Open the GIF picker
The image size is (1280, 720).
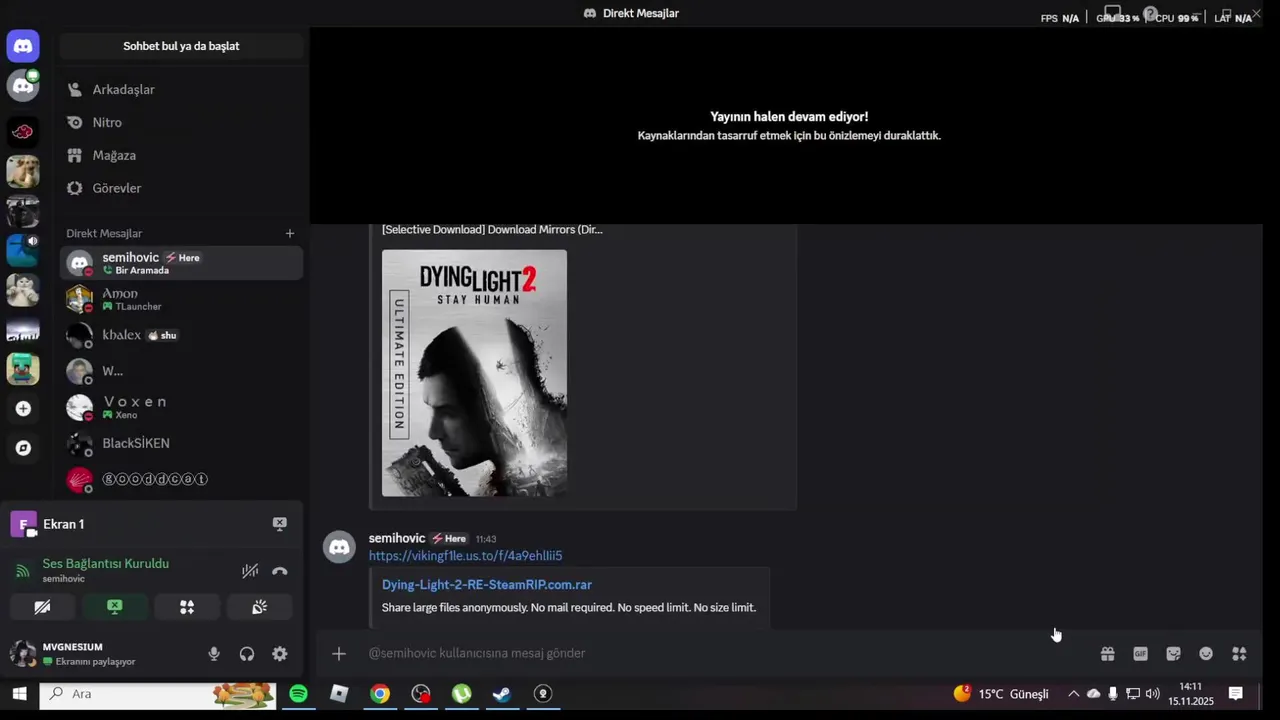pos(1140,654)
